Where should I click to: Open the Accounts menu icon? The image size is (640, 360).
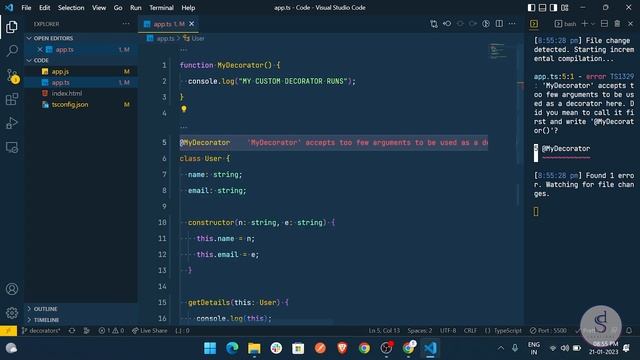12,289
